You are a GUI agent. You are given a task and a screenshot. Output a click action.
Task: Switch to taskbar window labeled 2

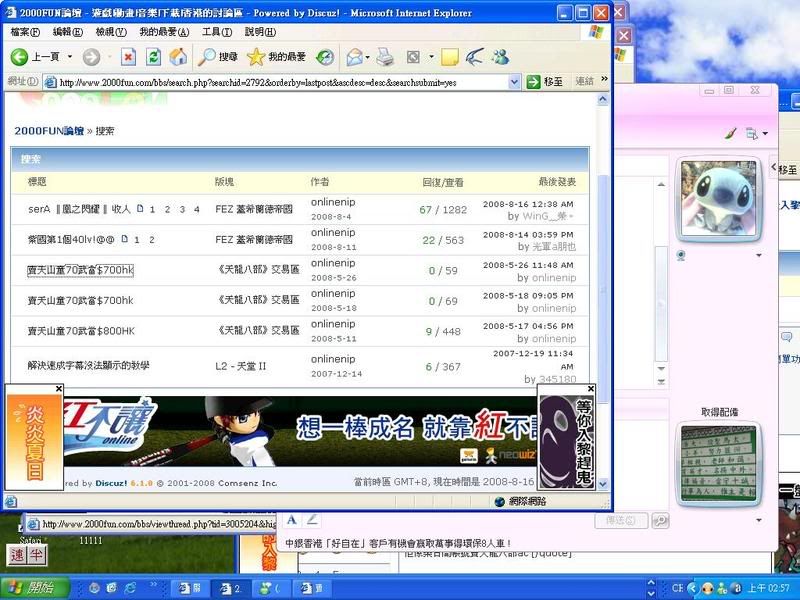[x=230, y=588]
